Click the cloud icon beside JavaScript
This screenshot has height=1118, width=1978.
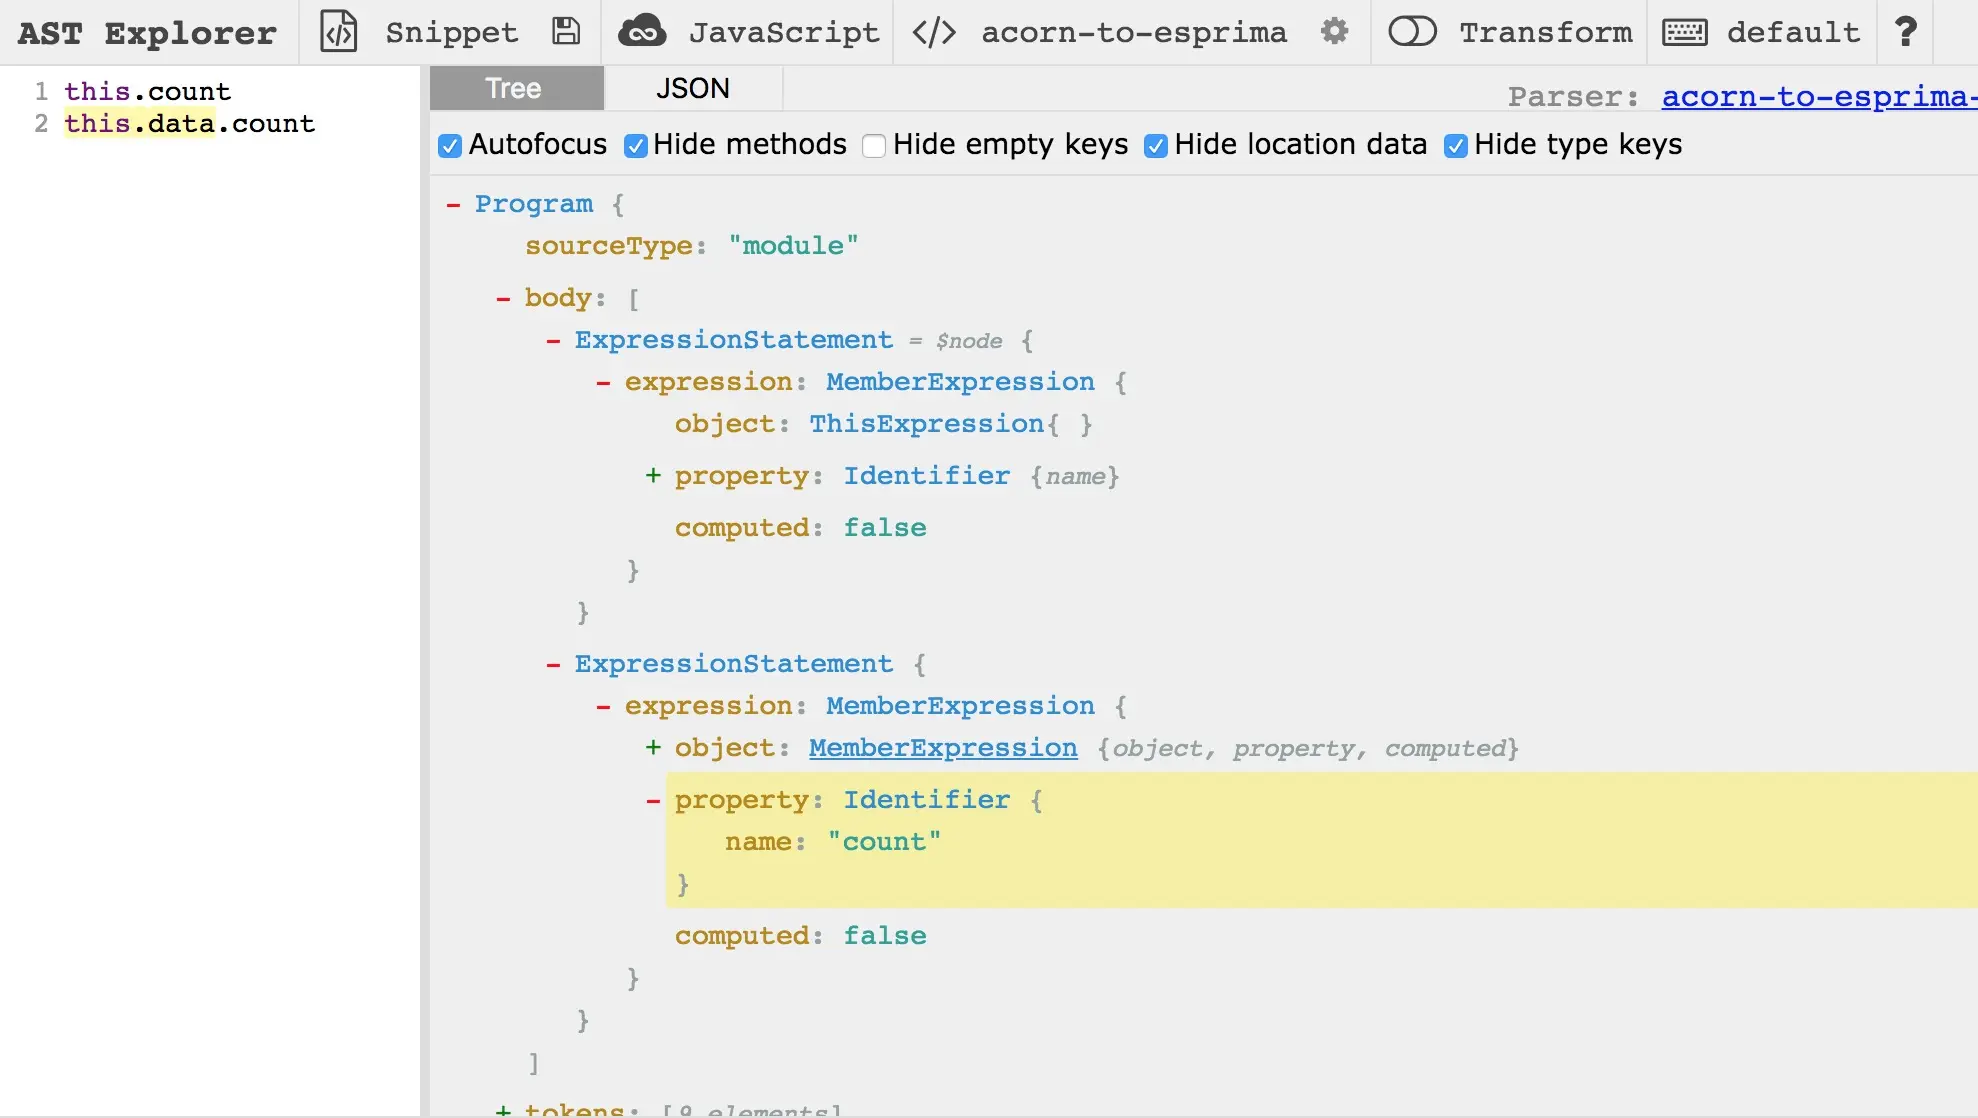coord(641,32)
